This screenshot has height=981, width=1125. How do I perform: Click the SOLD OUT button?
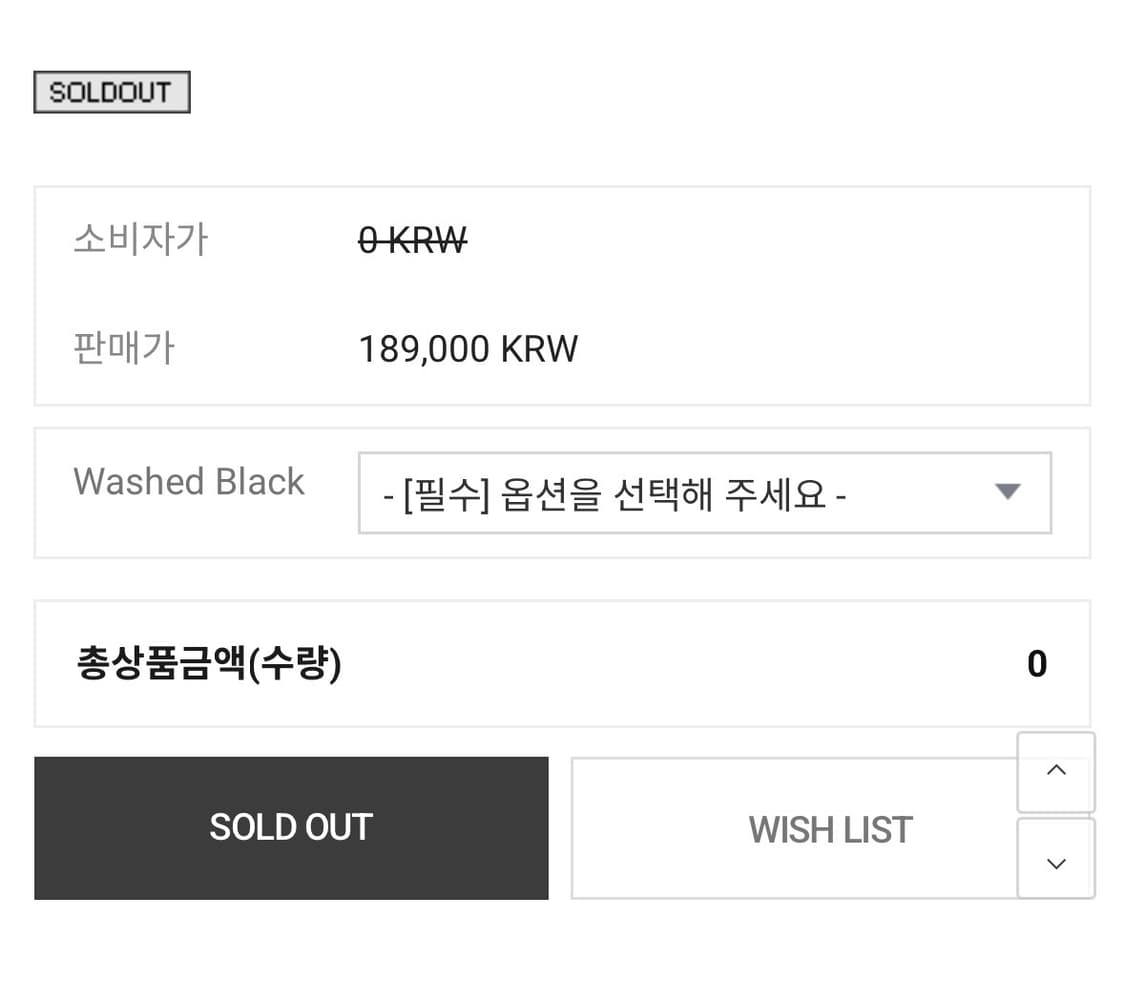(x=291, y=827)
